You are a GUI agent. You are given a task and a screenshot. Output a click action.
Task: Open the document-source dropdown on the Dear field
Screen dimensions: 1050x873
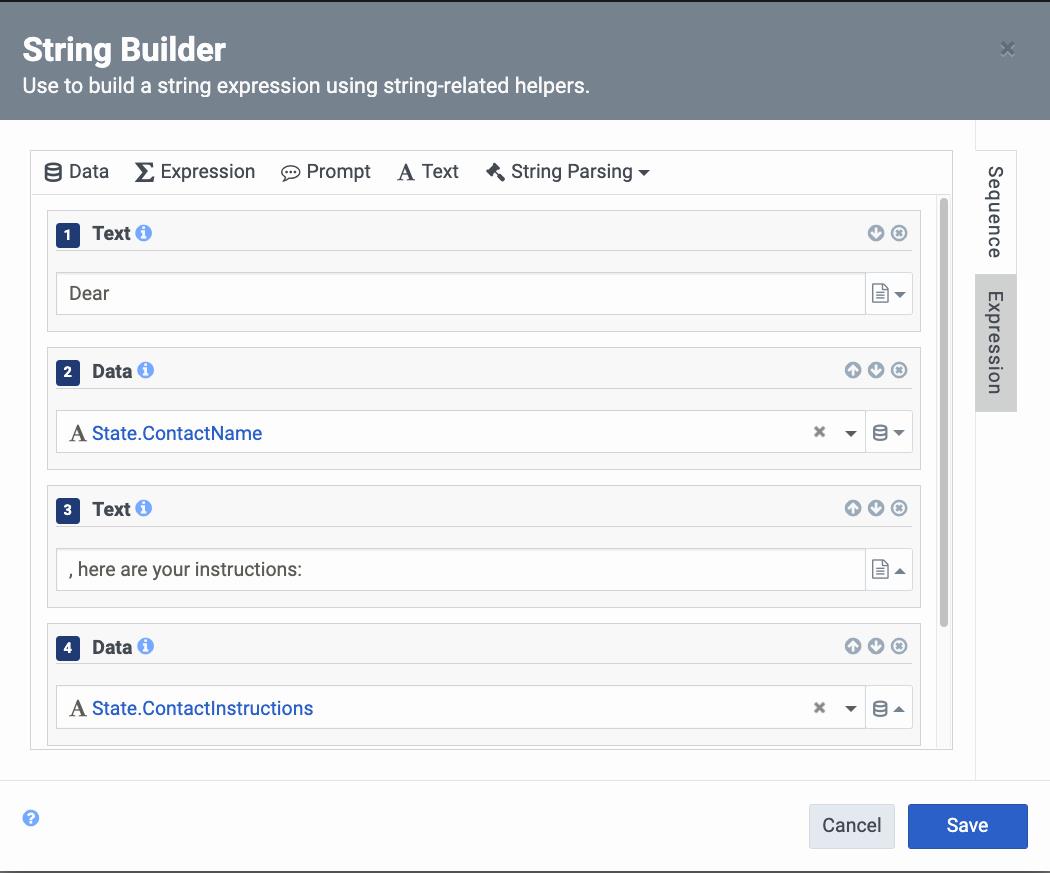pyautogui.click(x=888, y=293)
